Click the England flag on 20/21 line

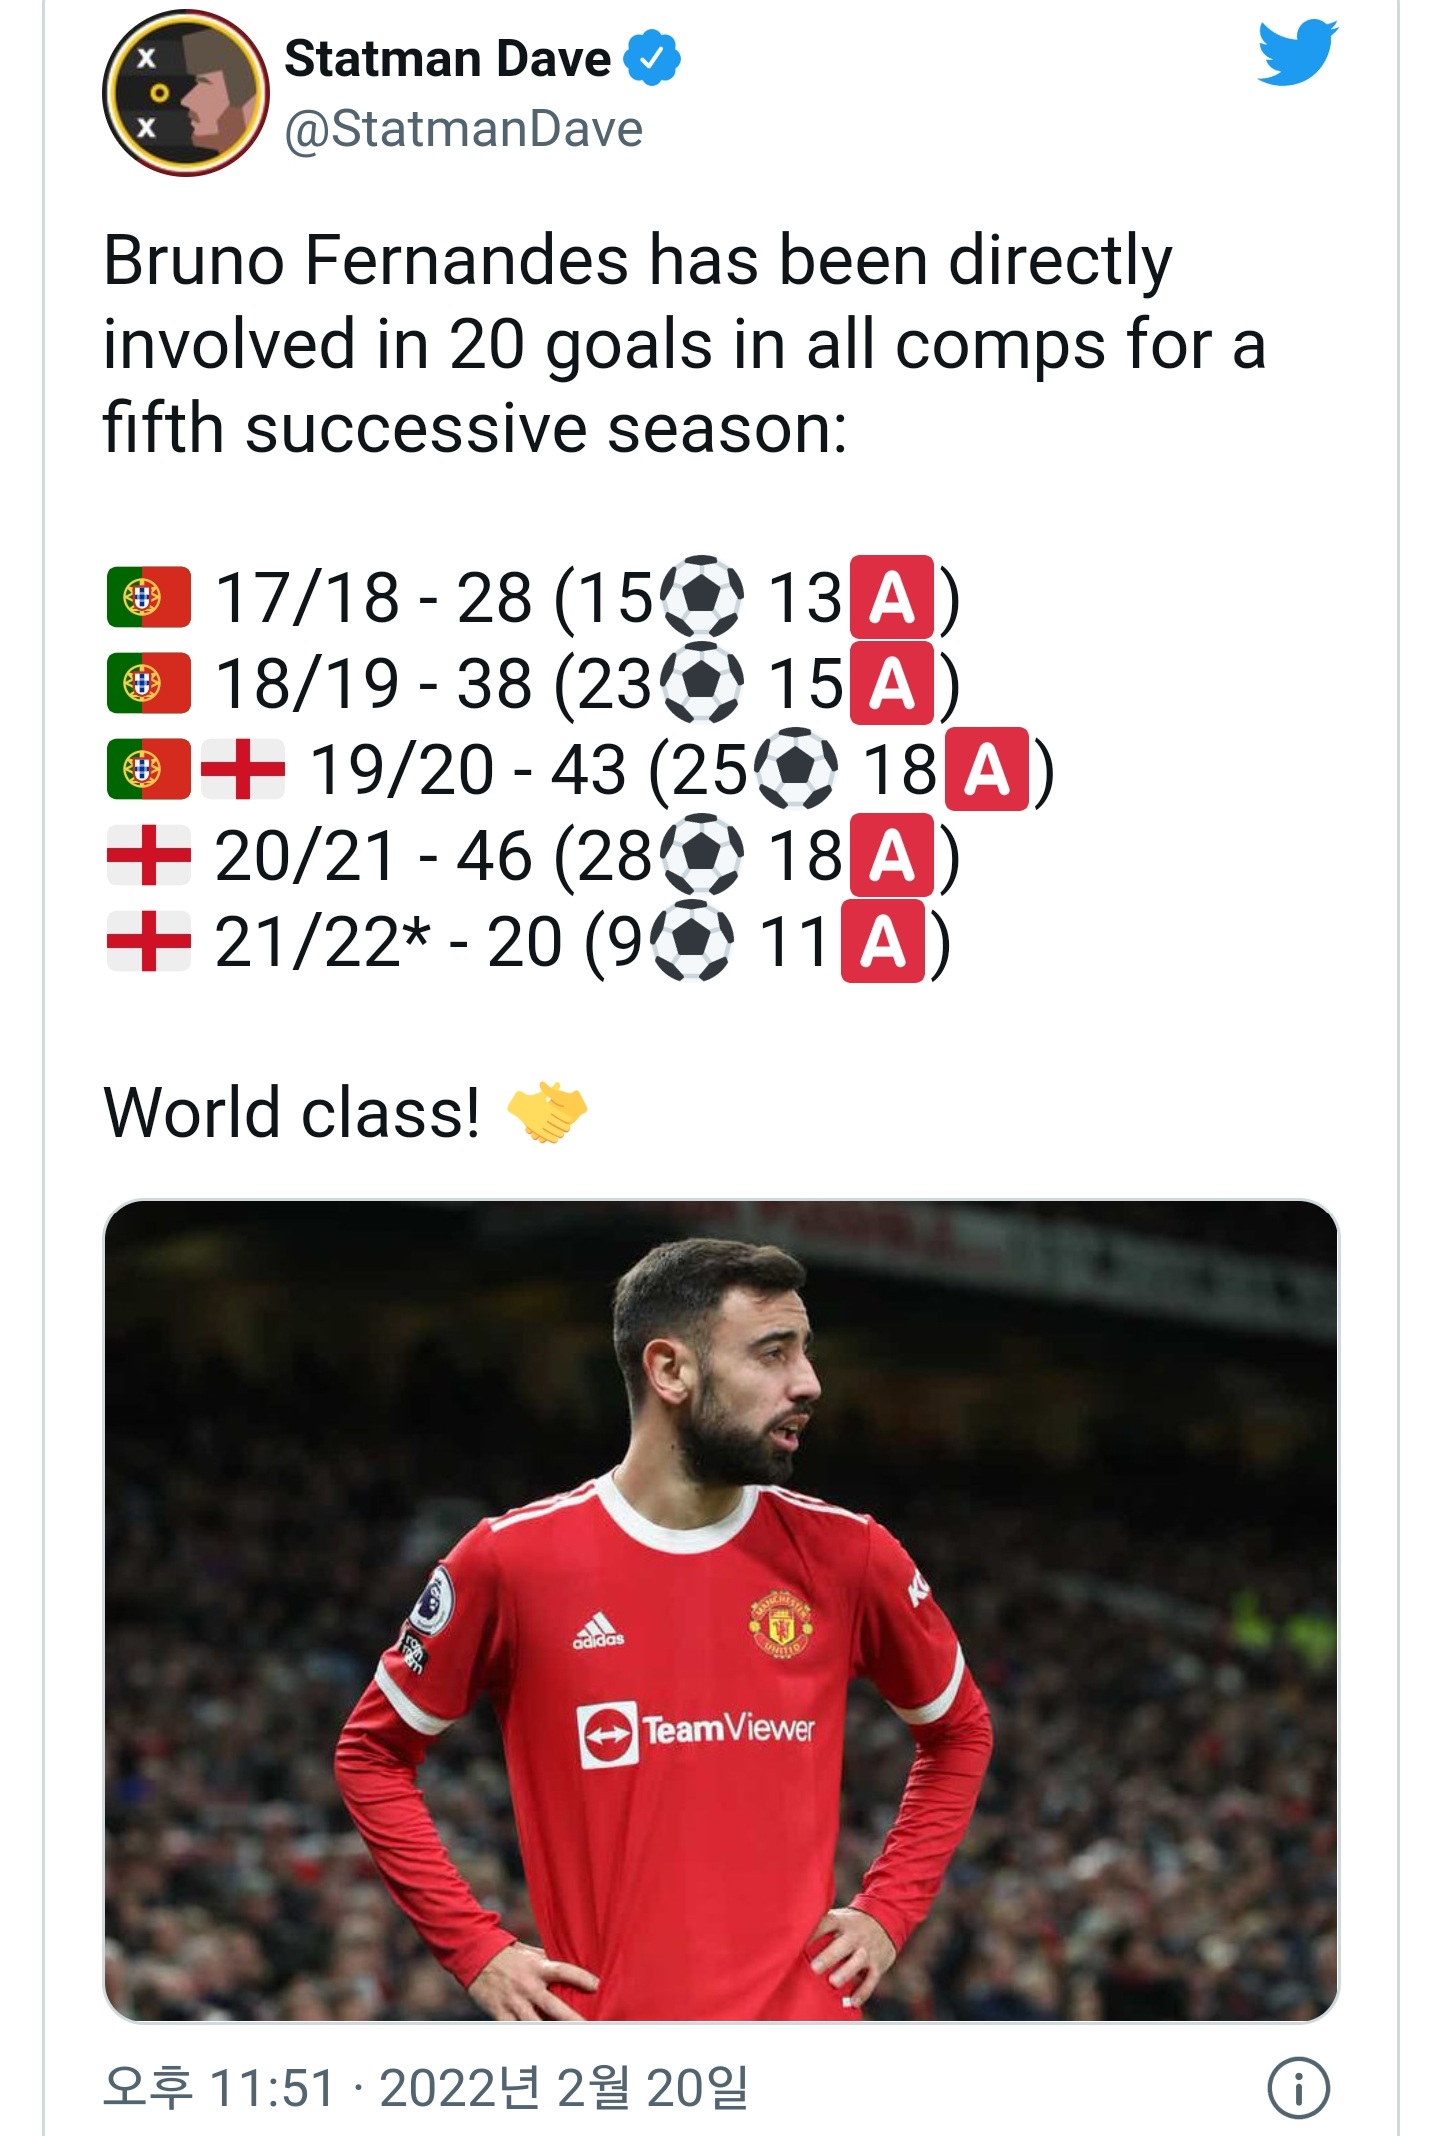149,855
